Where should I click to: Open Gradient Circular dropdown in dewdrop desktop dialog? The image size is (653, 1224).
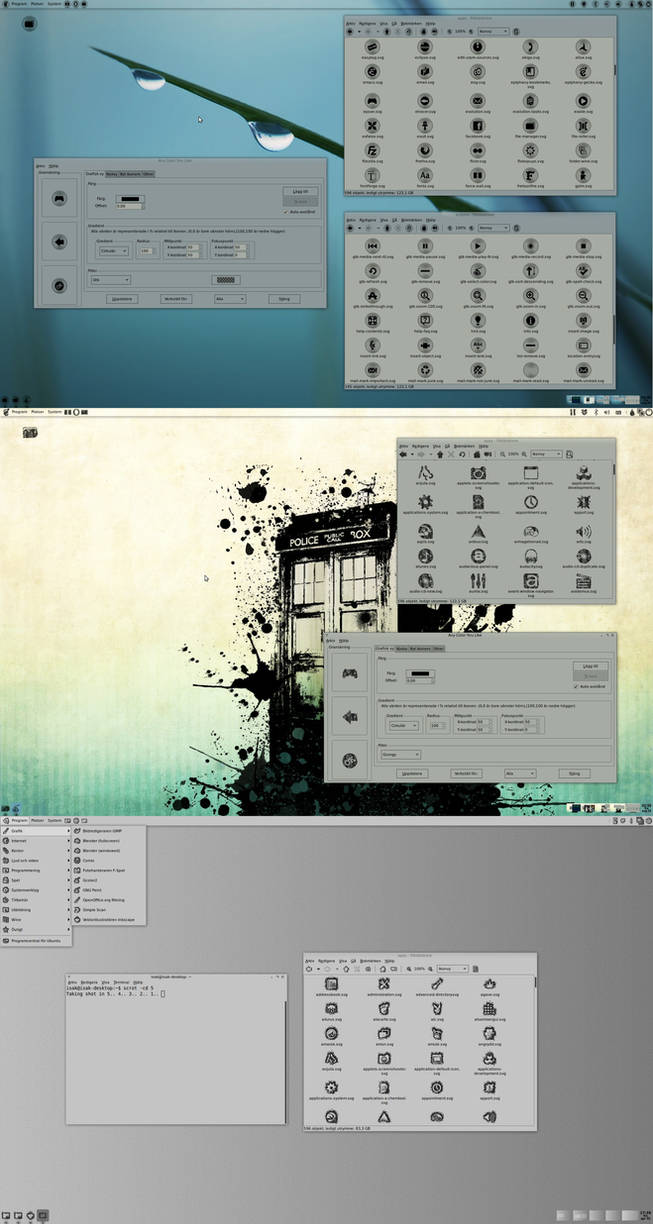point(114,251)
